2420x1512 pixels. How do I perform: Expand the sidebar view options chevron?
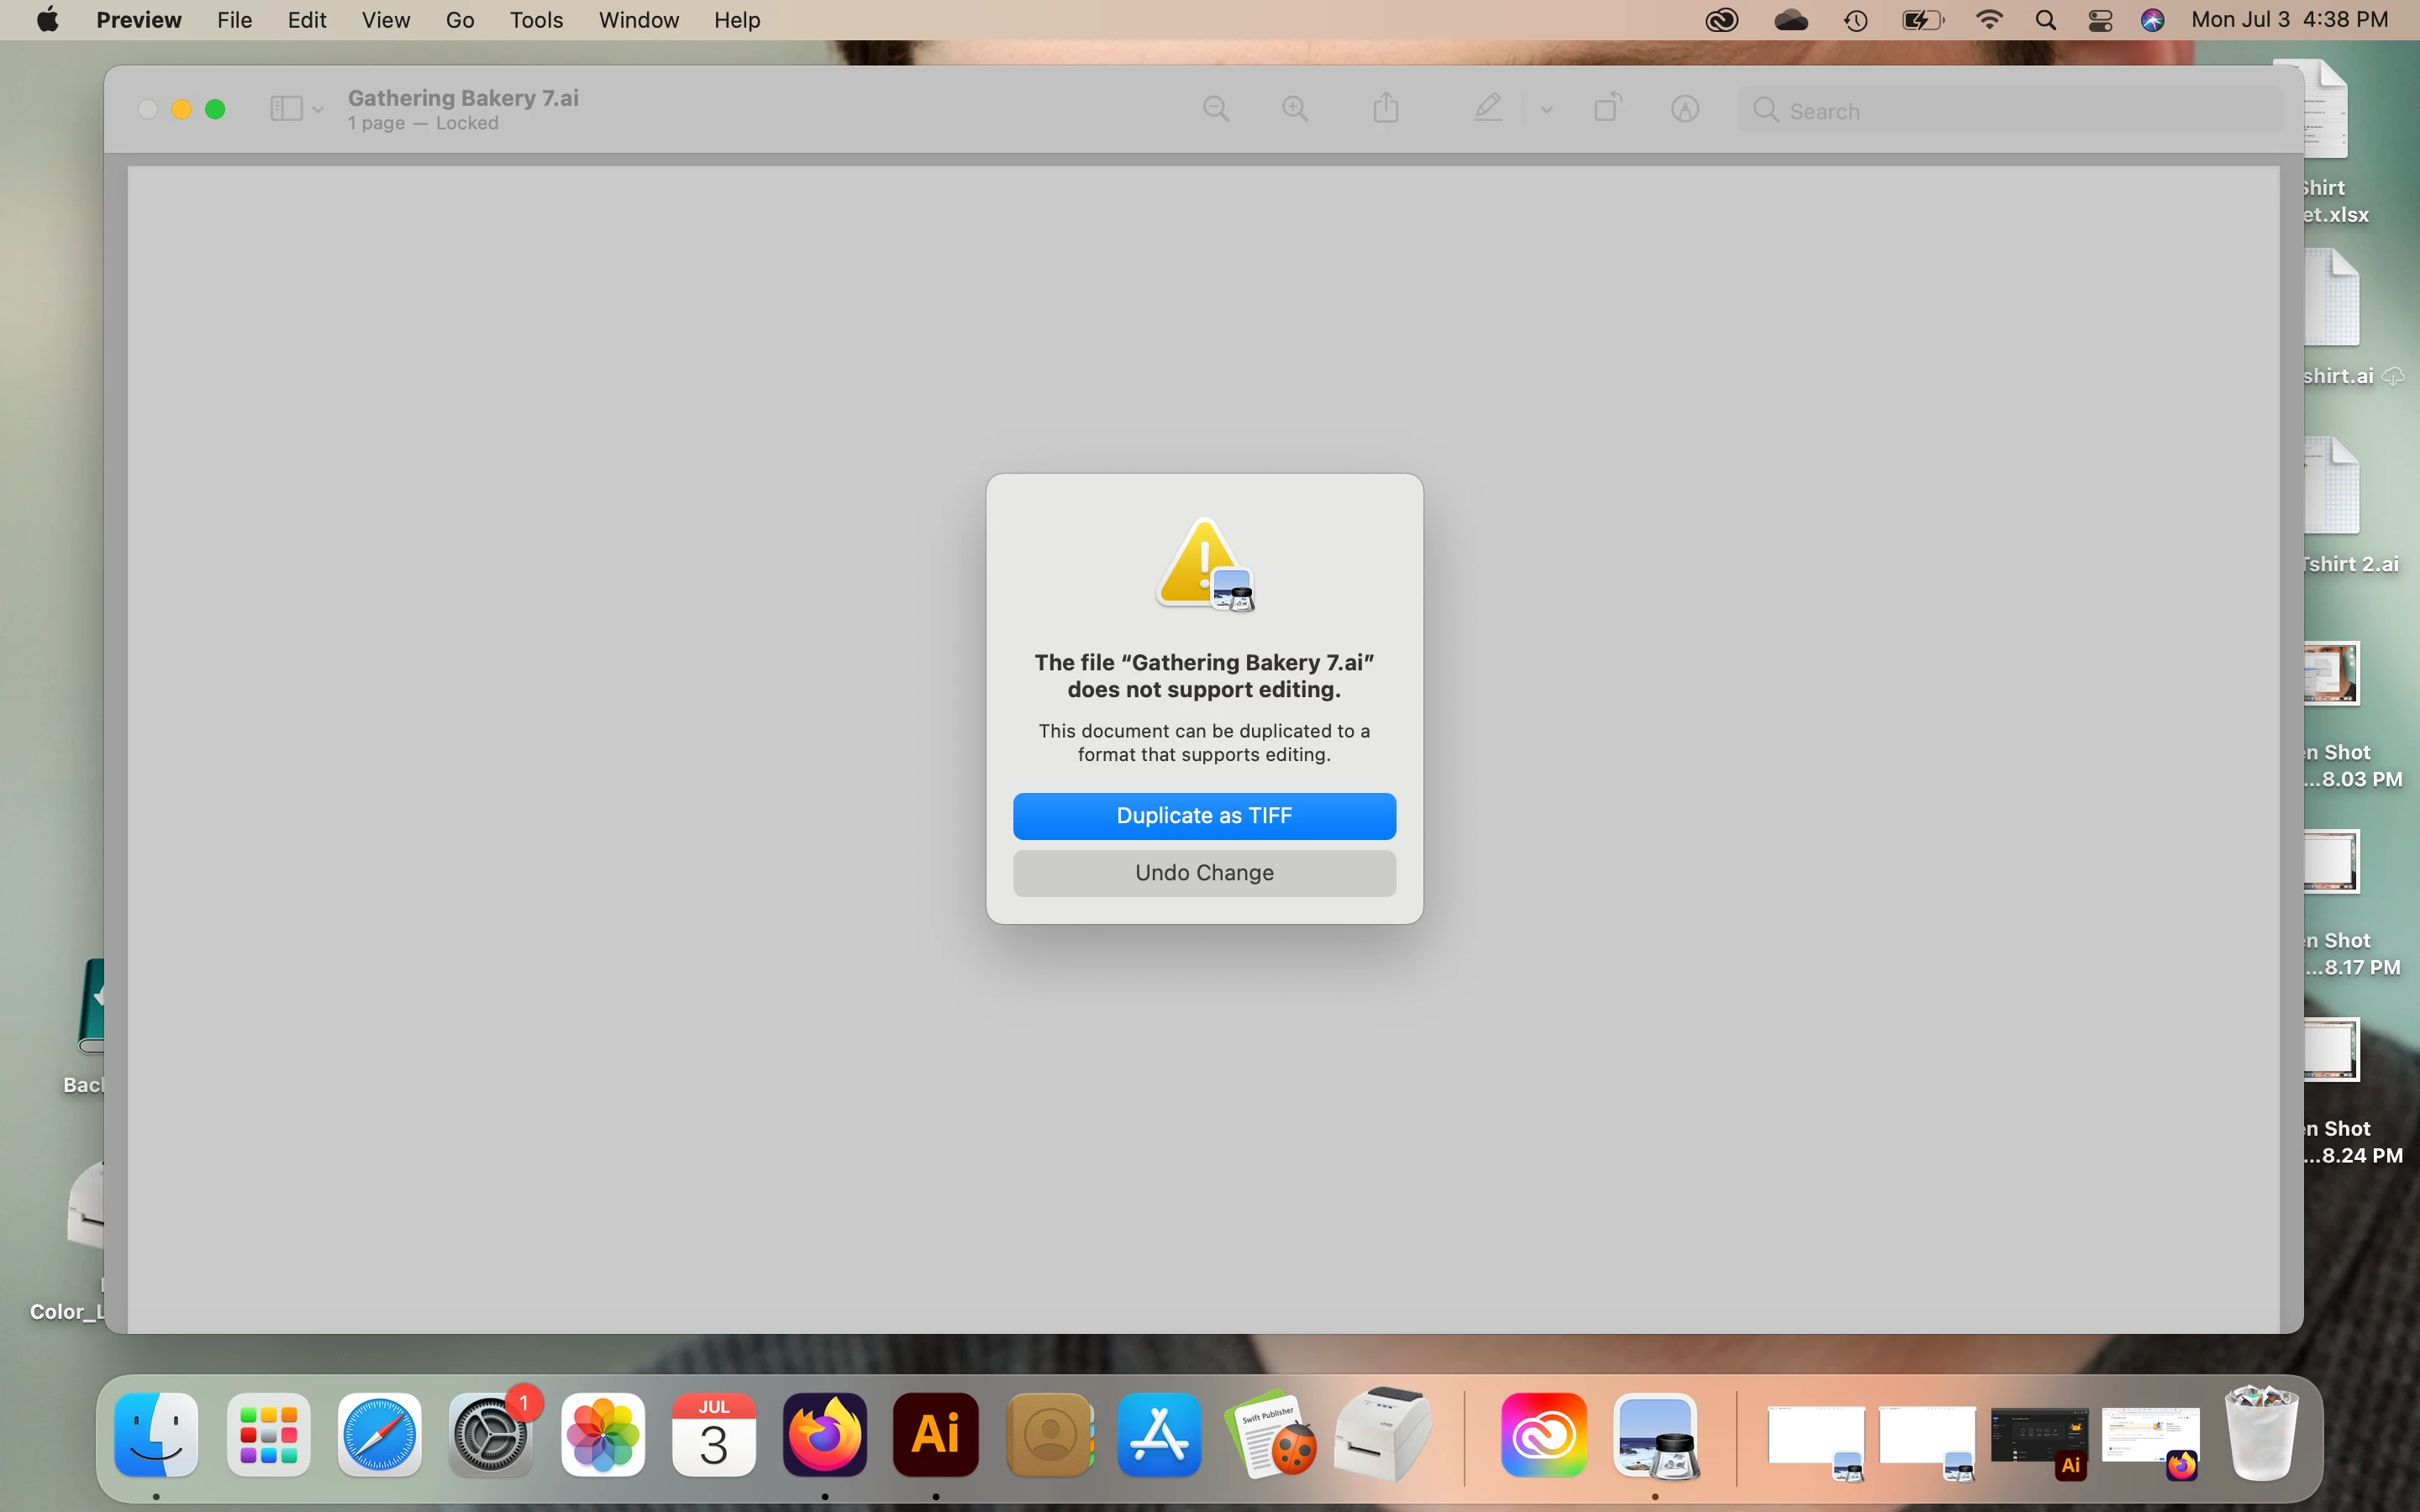click(318, 110)
